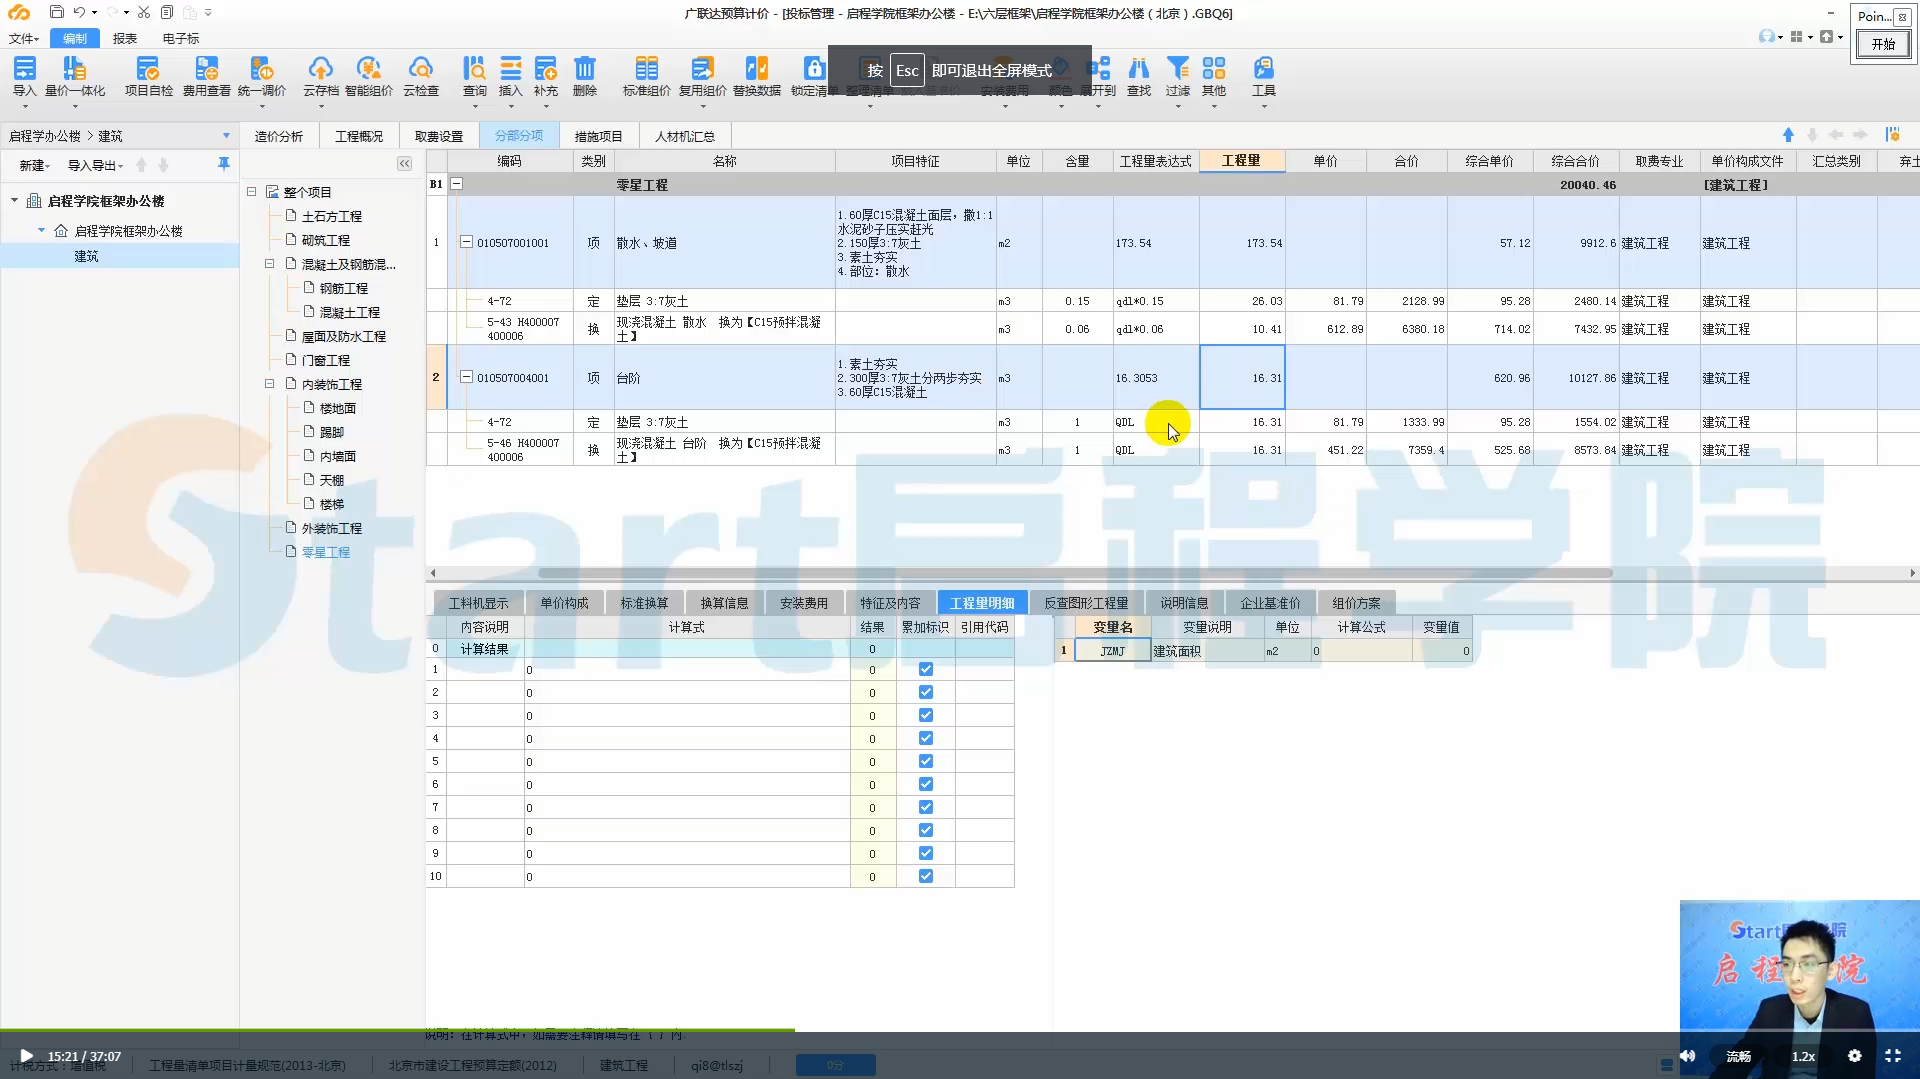Collapse the 内装饰工程 tree node
Screen dimensions: 1920x1079
point(270,384)
